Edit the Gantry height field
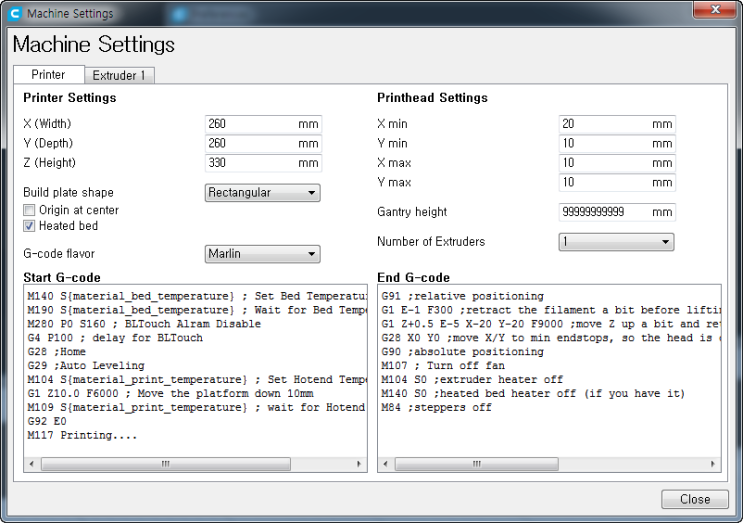Image resolution: width=743 pixels, height=523 pixels. pyautogui.click(x=617, y=212)
